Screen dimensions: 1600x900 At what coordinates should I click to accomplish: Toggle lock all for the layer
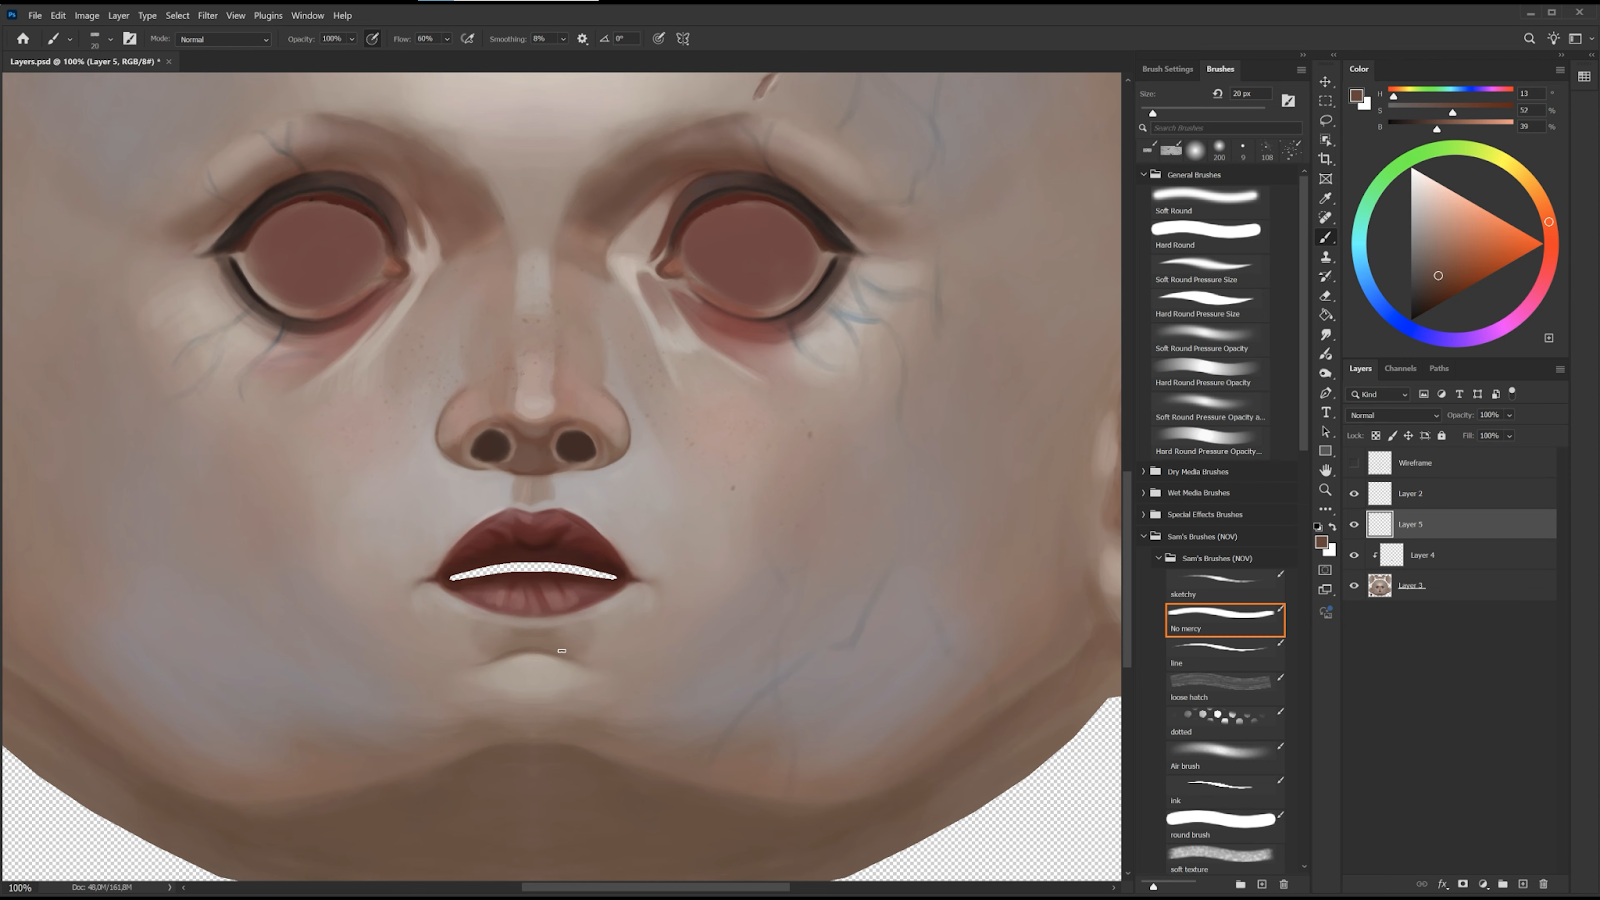click(x=1441, y=436)
